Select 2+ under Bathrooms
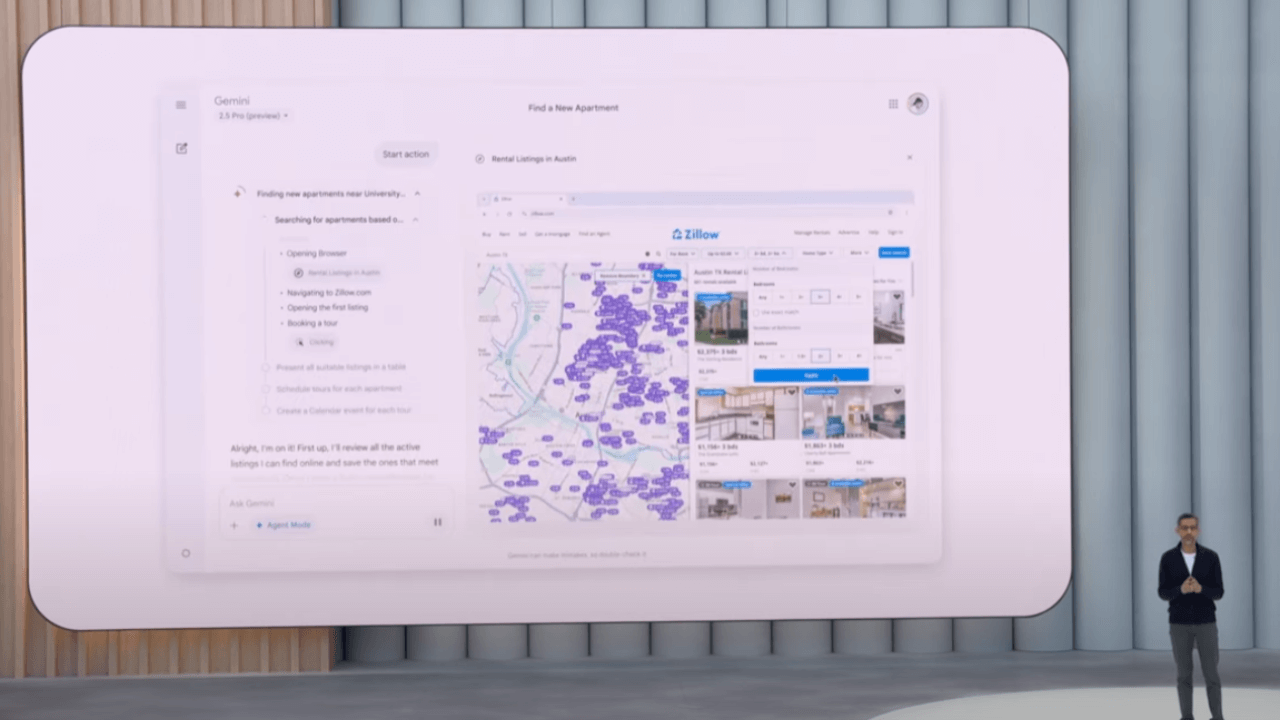This screenshot has height=720, width=1280. coord(820,356)
